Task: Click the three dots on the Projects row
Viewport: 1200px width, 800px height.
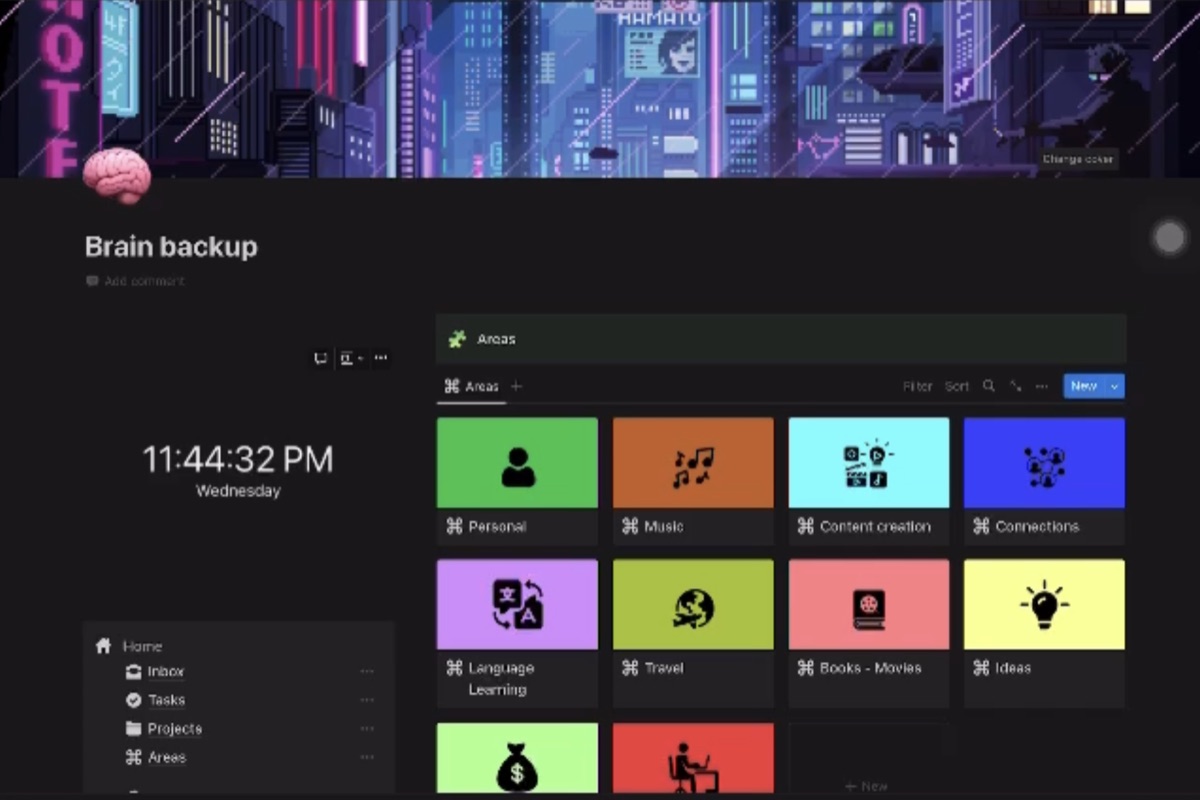Action: point(367,729)
